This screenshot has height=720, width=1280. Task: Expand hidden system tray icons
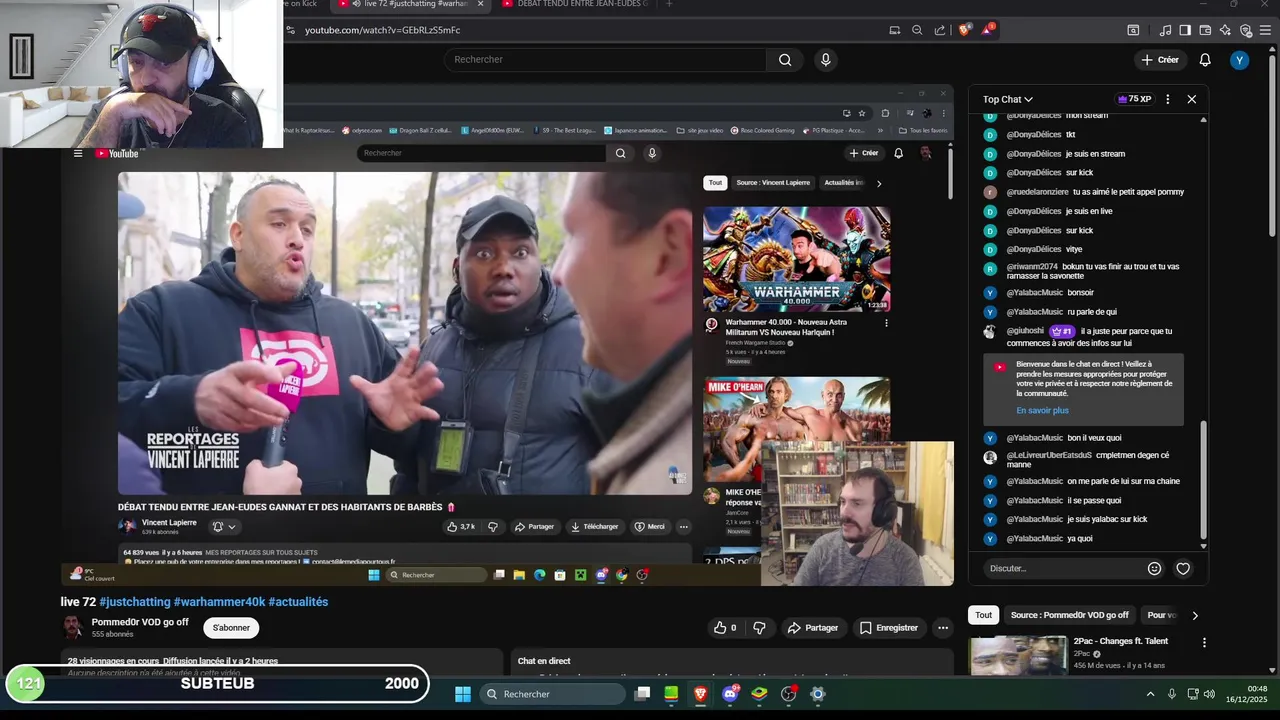pos(1150,694)
